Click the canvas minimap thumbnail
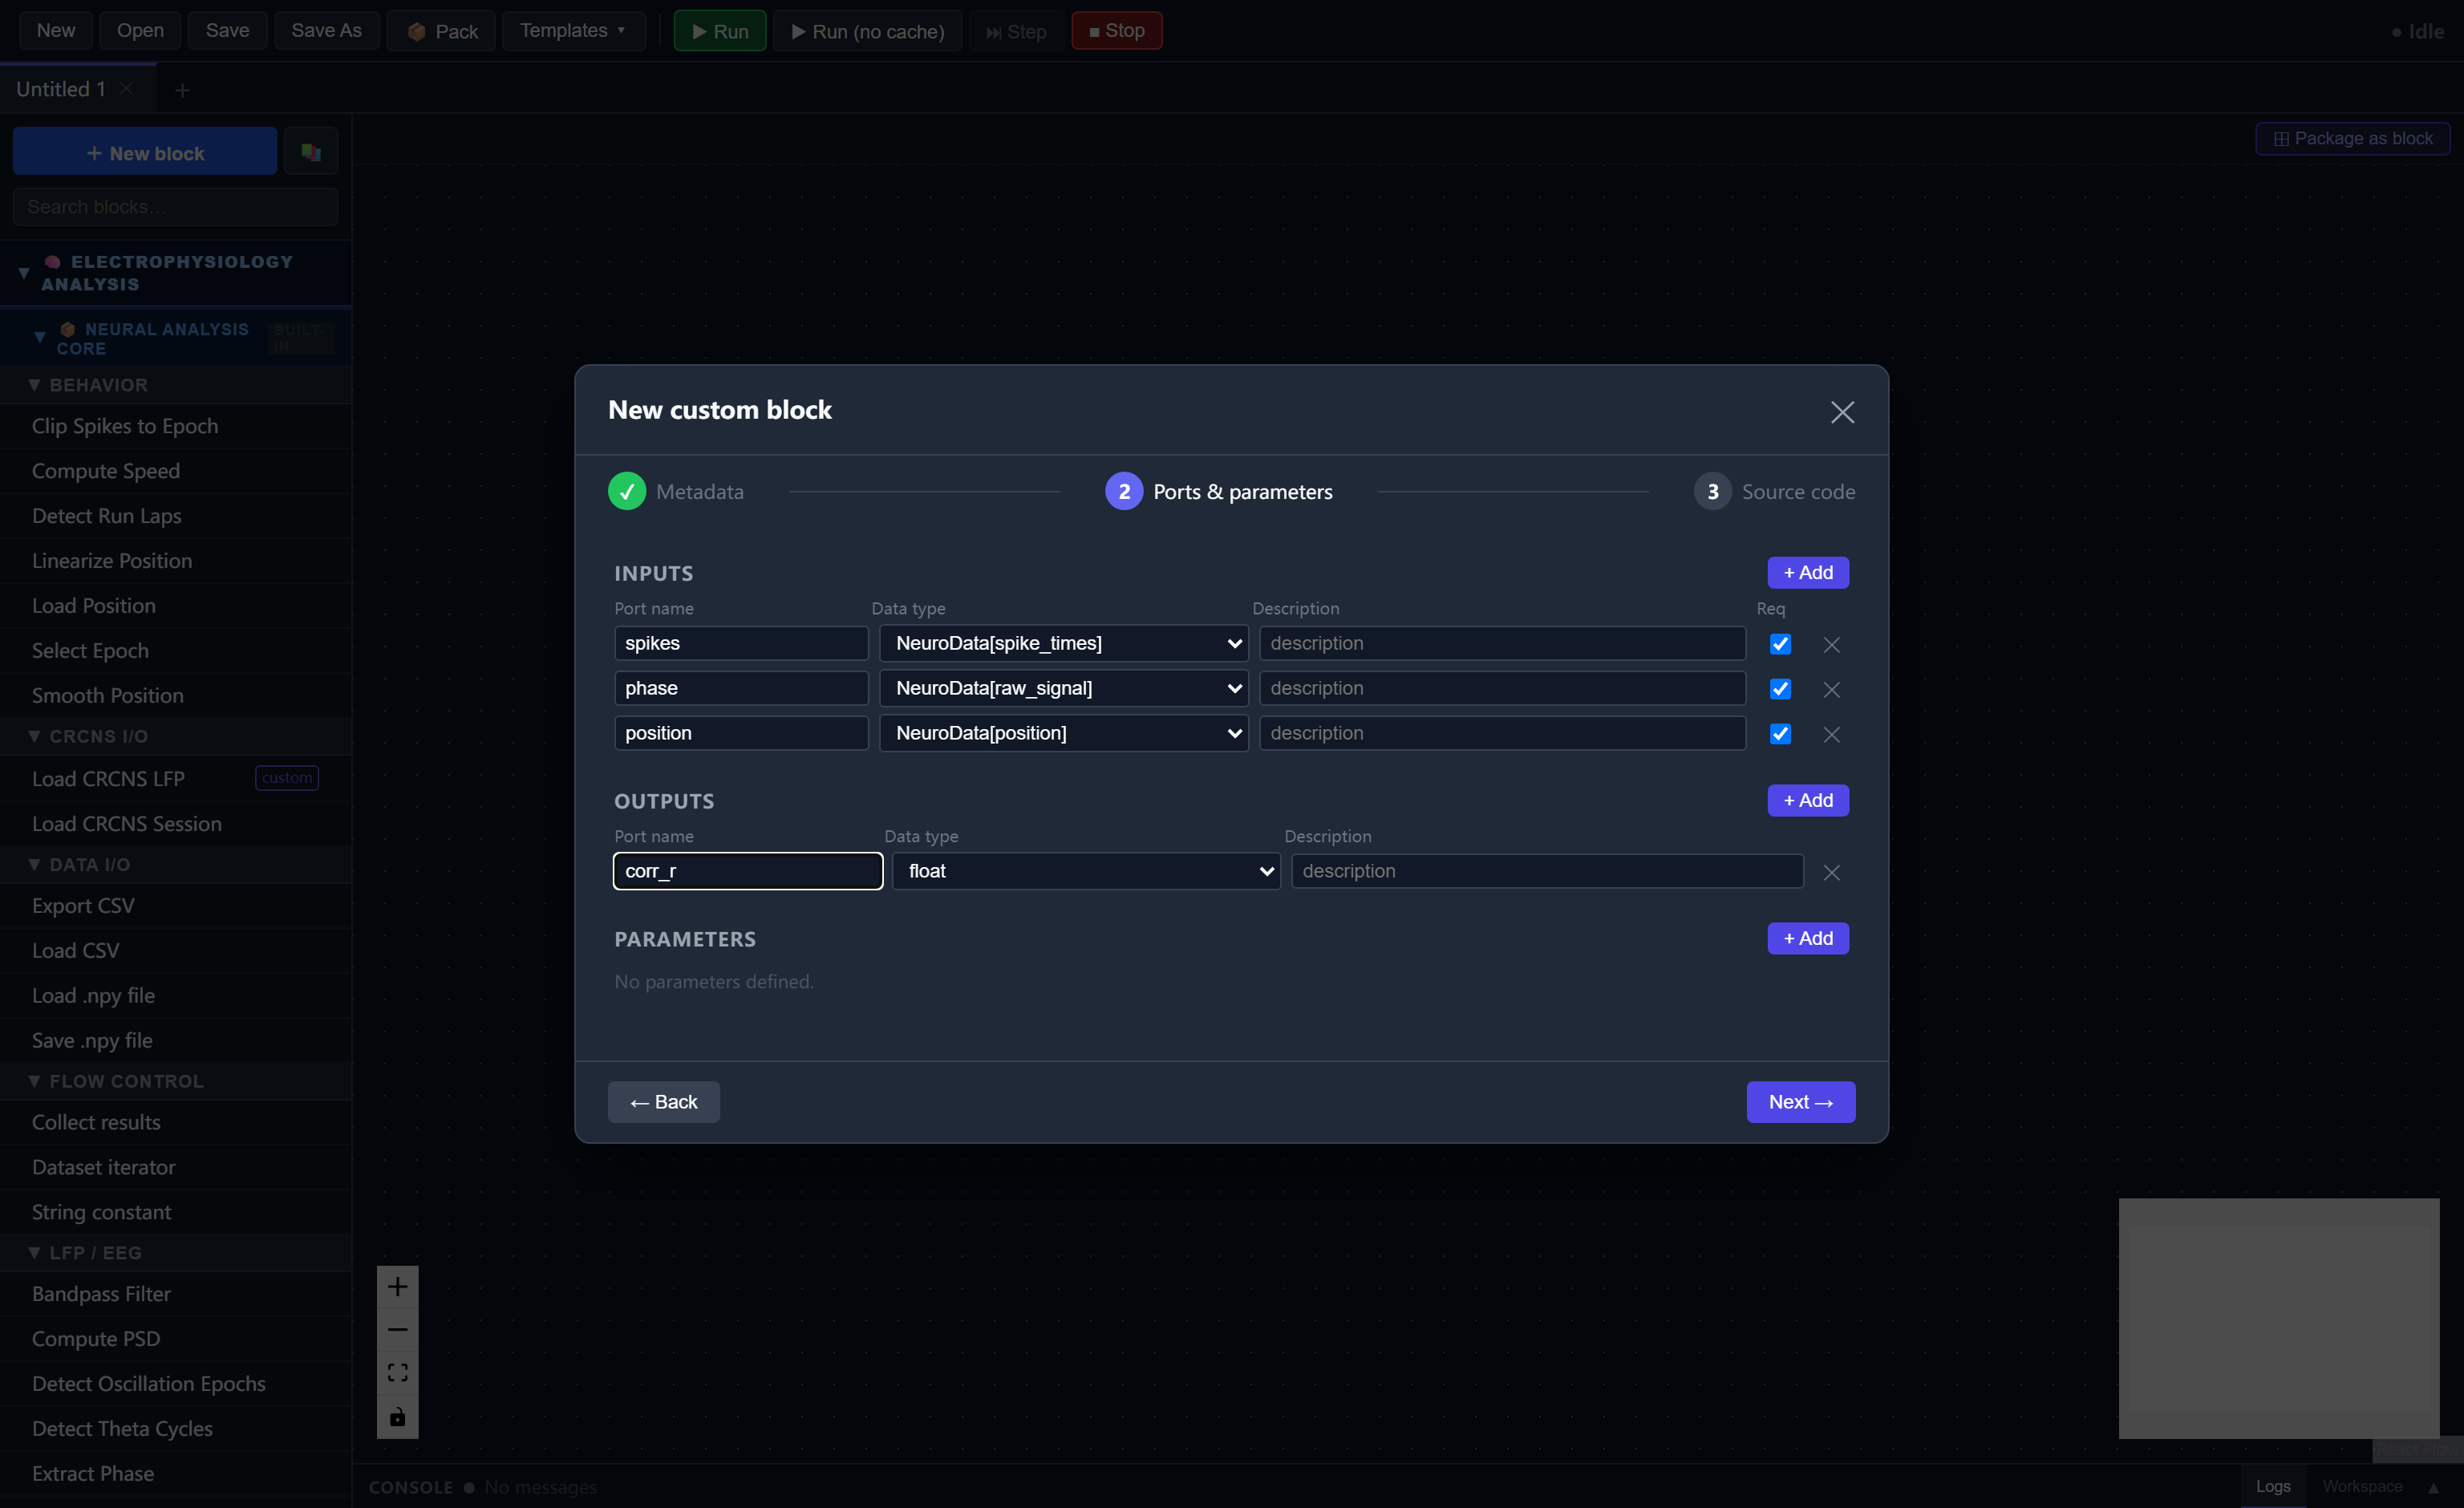 (x=2278, y=1318)
